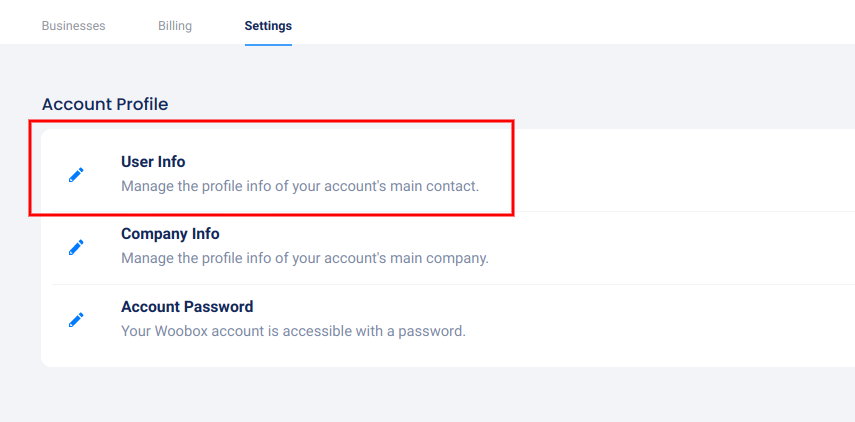Click empty space in the User Info row

click(680, 172)
